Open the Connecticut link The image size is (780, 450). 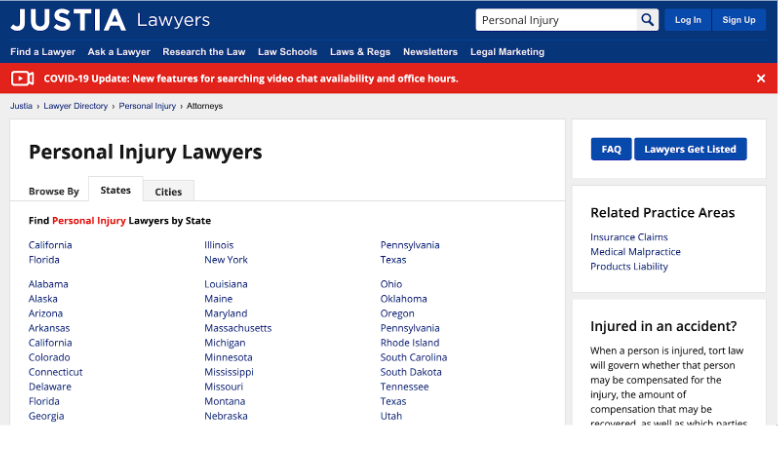[55, 372]
